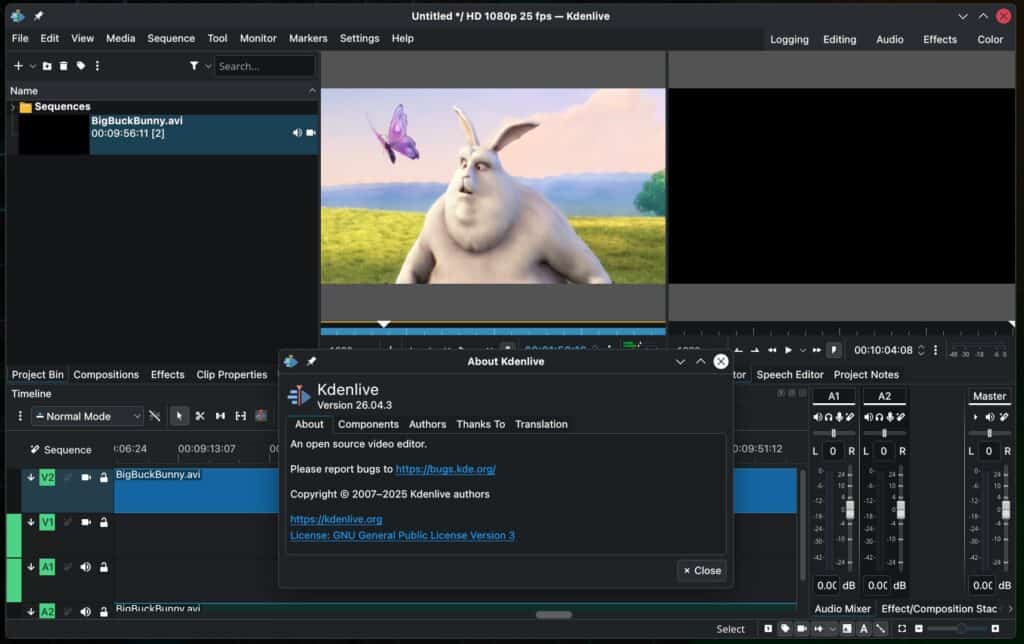Click the video icon on BigBuckBunny.avi bin clip
Screen dimensions: 1024x644
(x=311, y=133)
